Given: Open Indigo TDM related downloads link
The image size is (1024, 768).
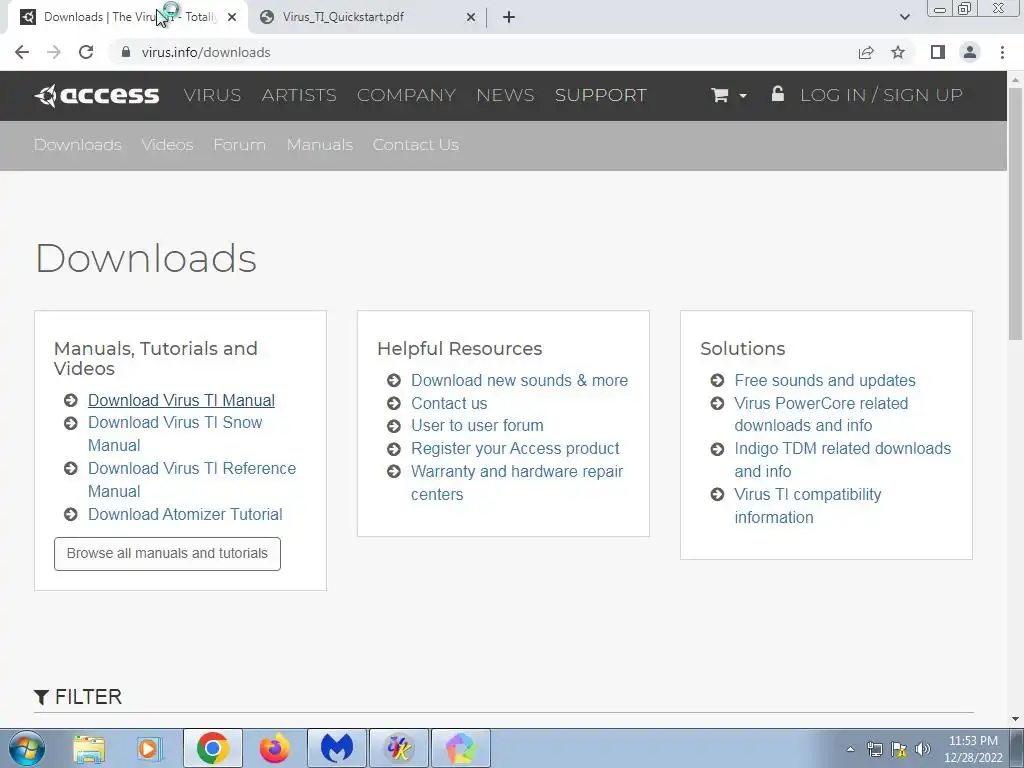Looking at the screenshot, I should (x=842, y=460).
